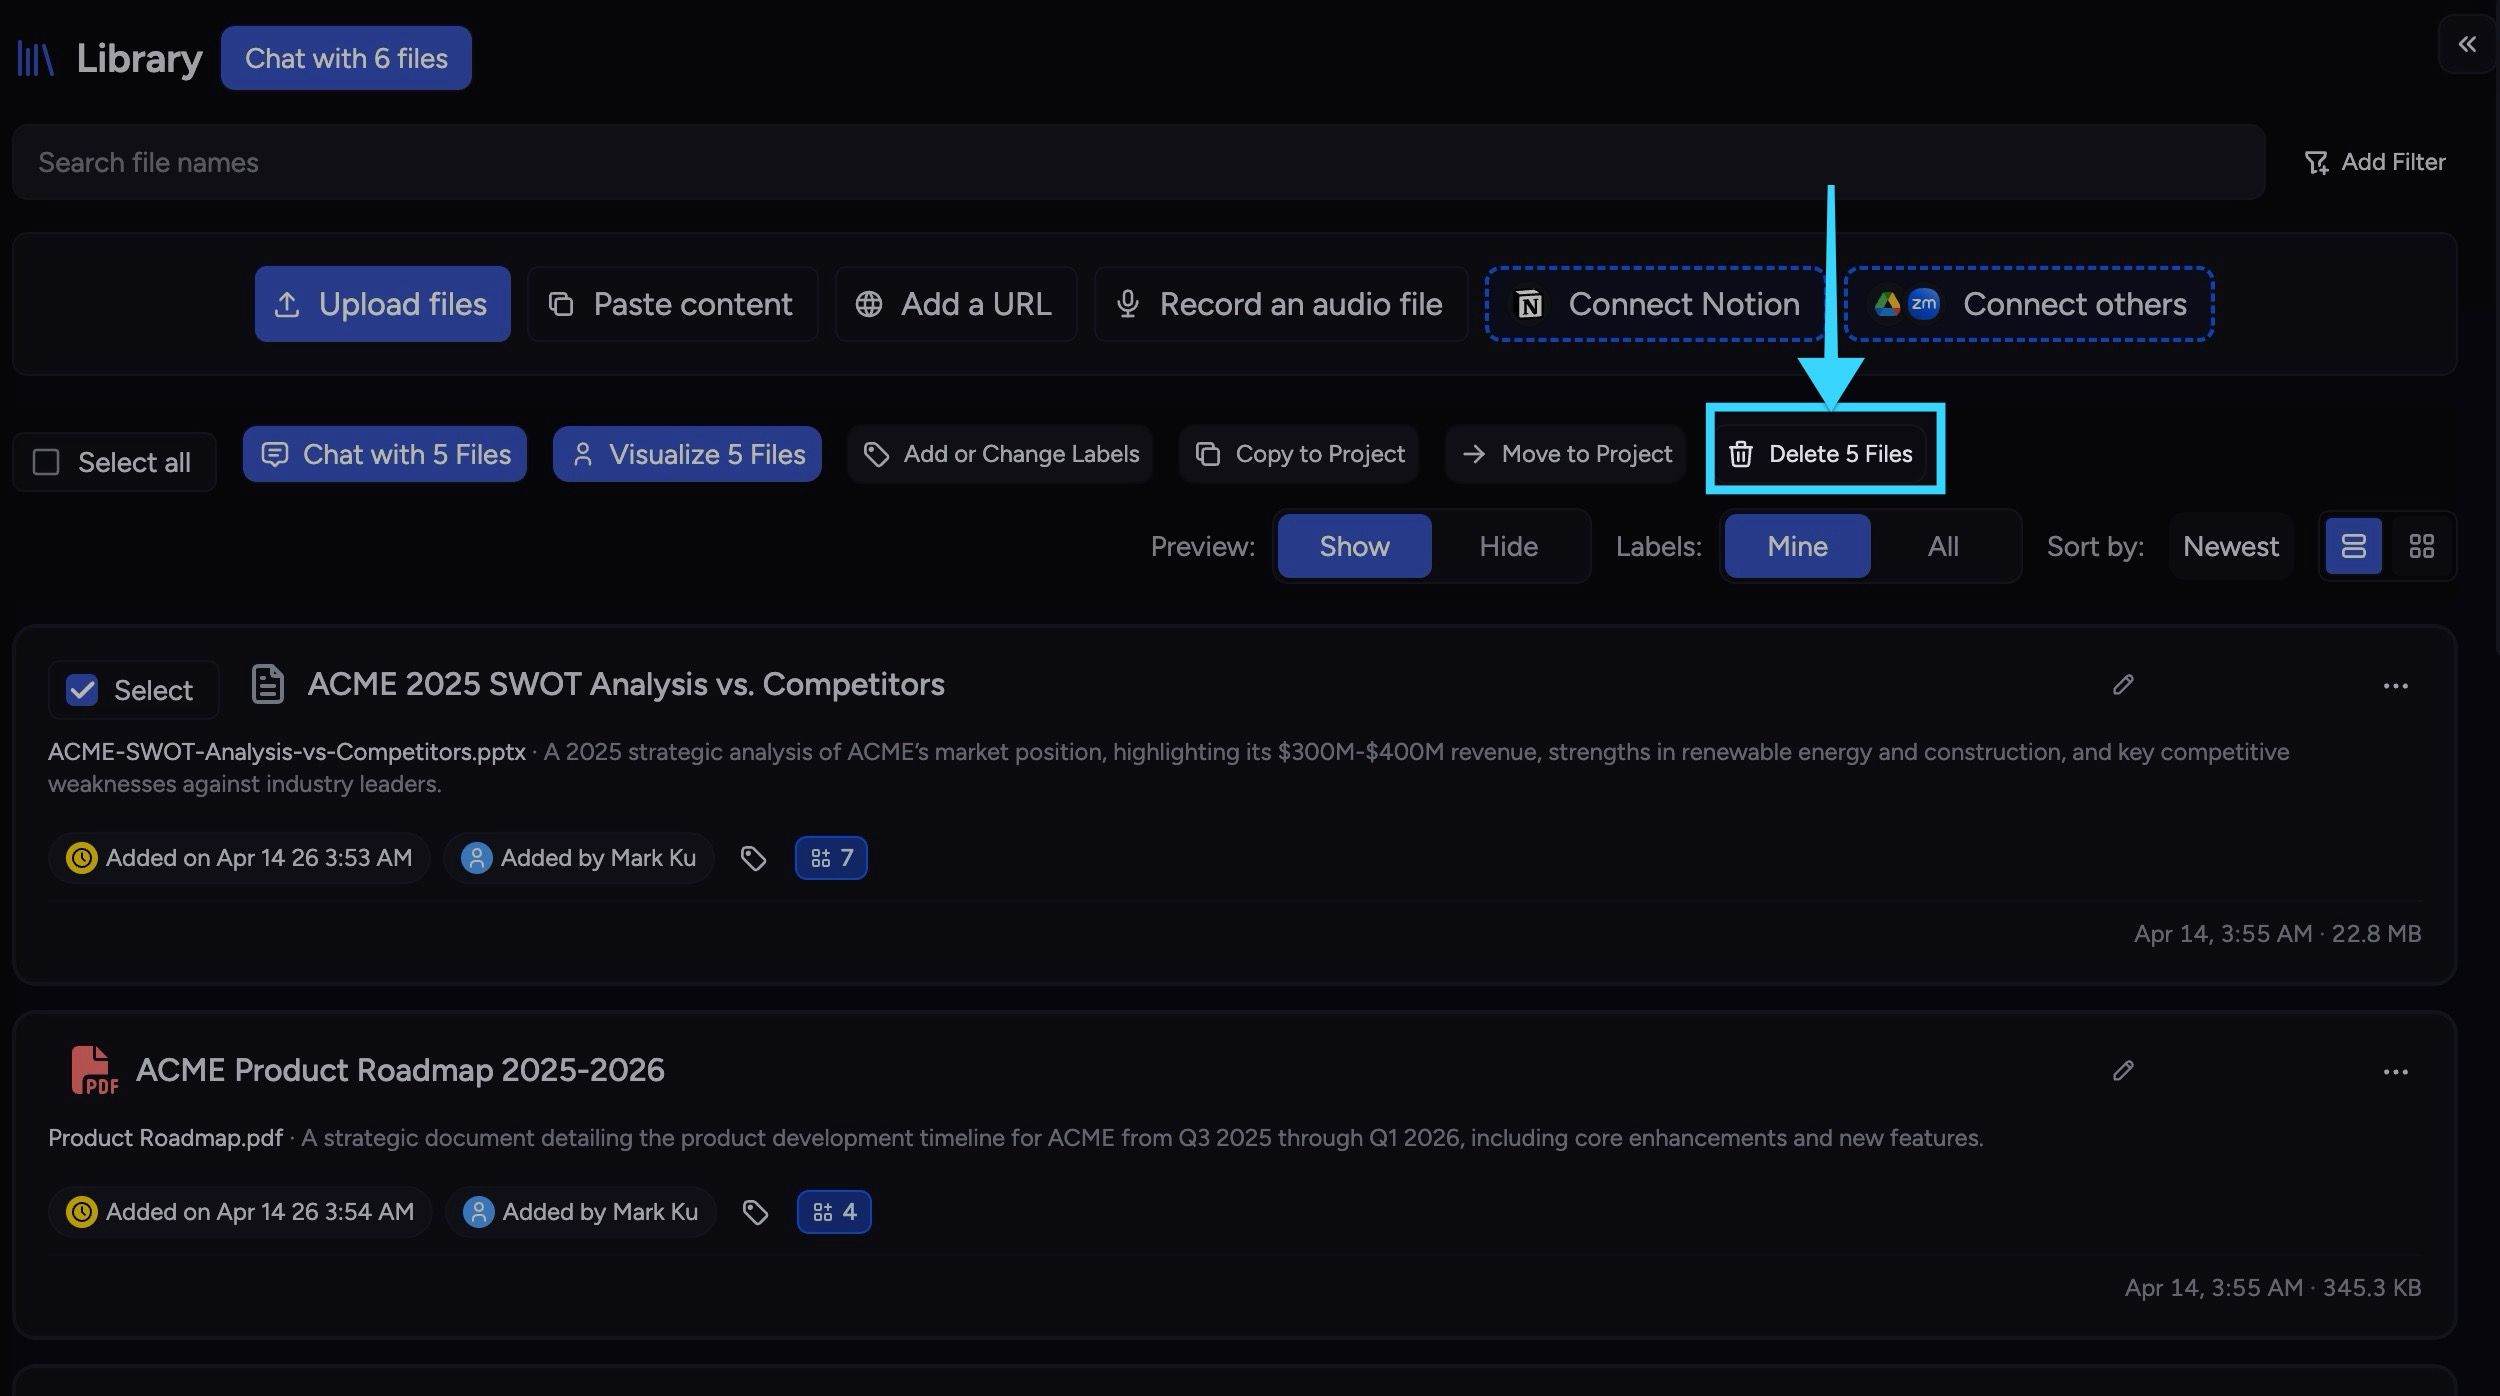Viewport: 2500px width, 1396px height.
Task: Open Chat with 6 files
Action: point(346,58)
